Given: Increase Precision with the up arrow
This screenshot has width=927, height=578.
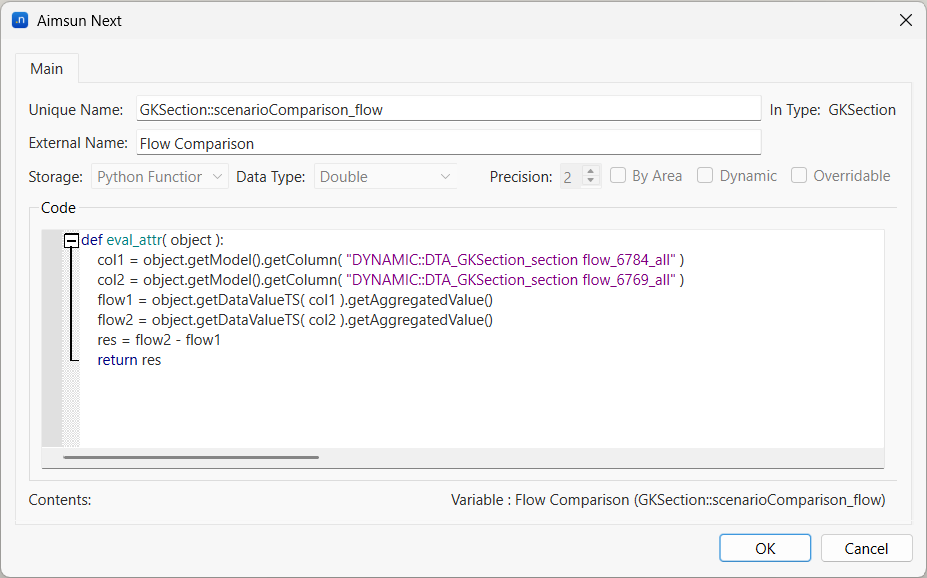Looking at the screenshot, I should point(591,171).
